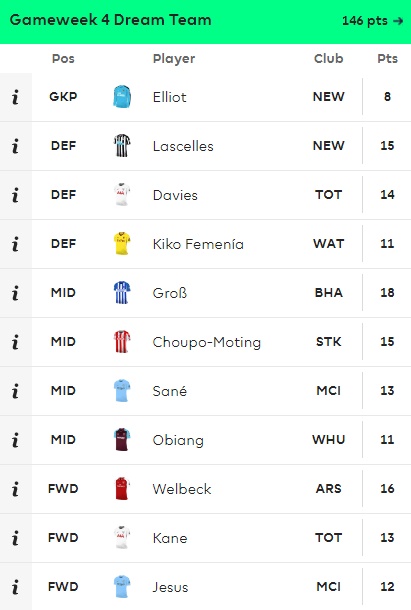
Task: Click the Player column header
Action: point(174,59)
